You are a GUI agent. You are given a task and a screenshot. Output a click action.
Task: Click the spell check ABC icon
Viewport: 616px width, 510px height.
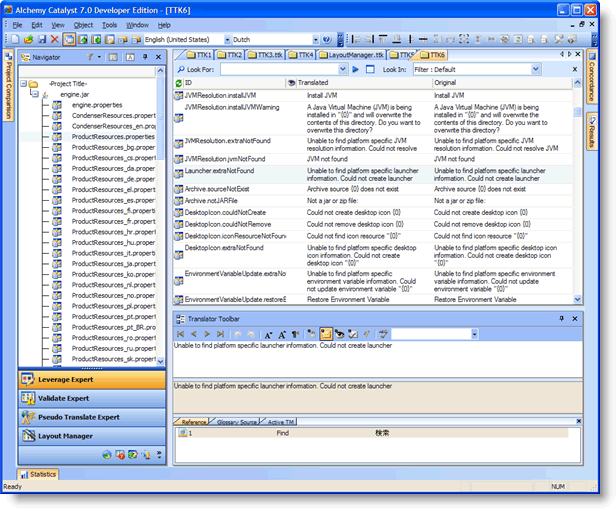pos(383,334)
